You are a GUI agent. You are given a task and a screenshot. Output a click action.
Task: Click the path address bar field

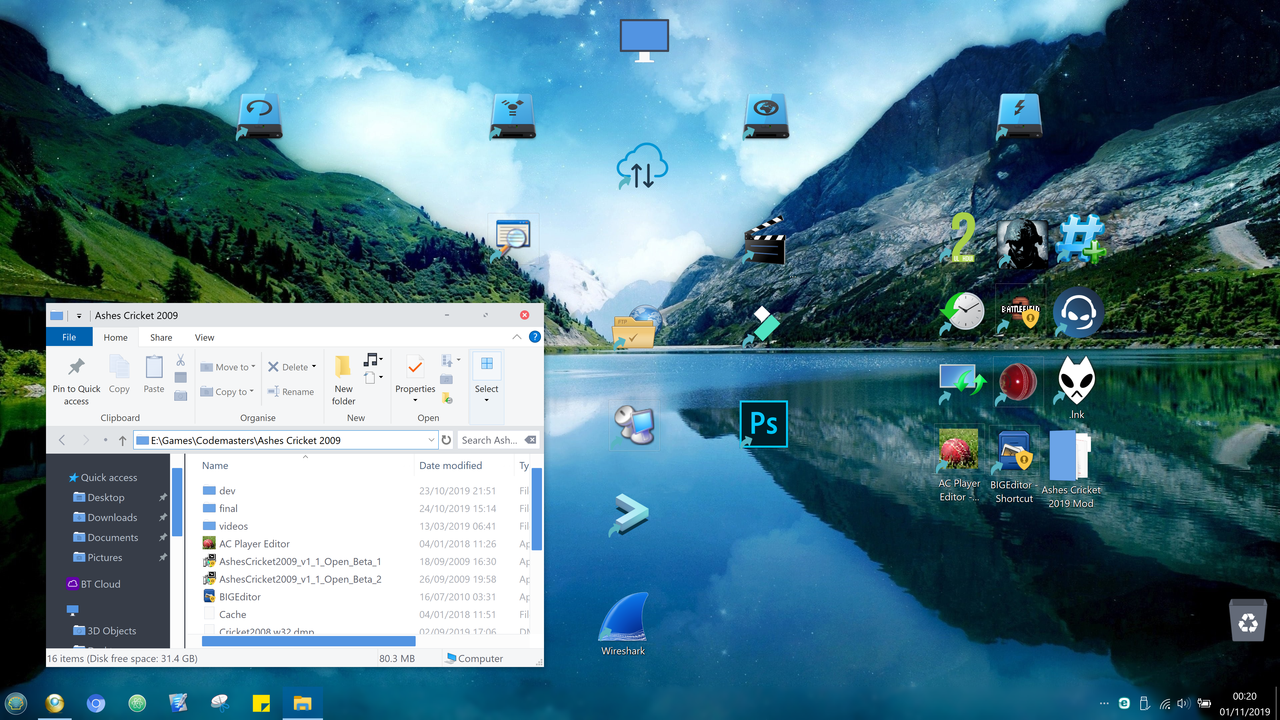pyautogui.click(x=285, y=440)
